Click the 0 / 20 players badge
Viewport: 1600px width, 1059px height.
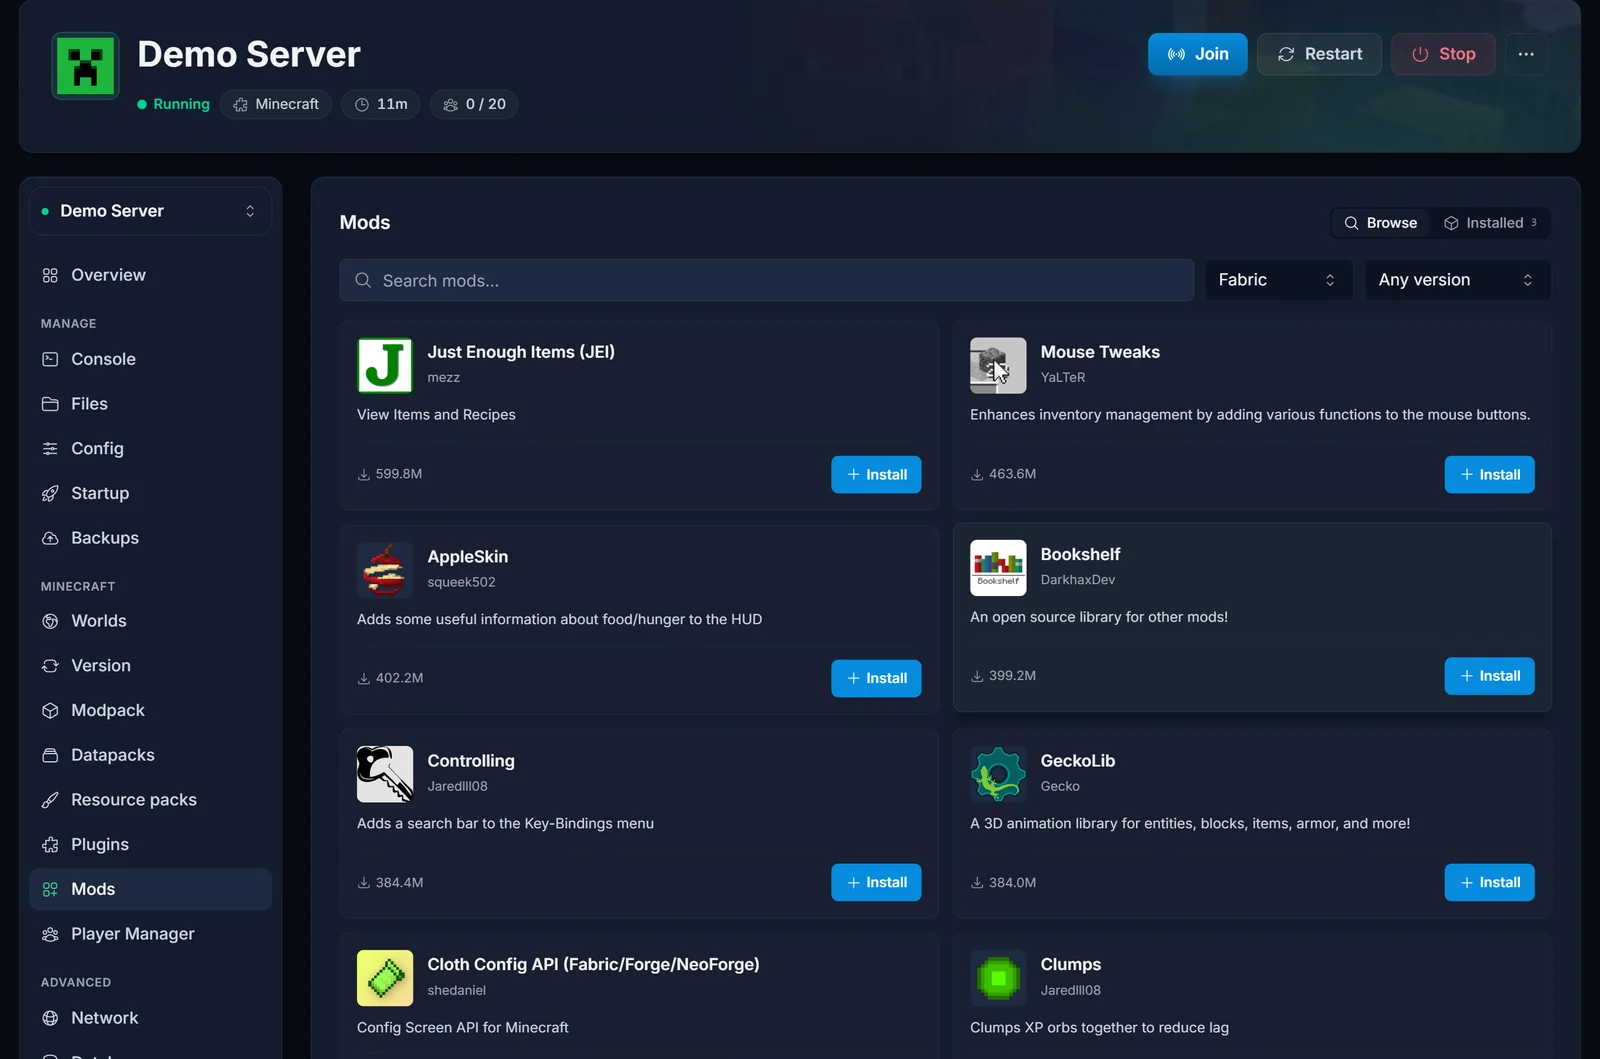click(x=474, y=104)
